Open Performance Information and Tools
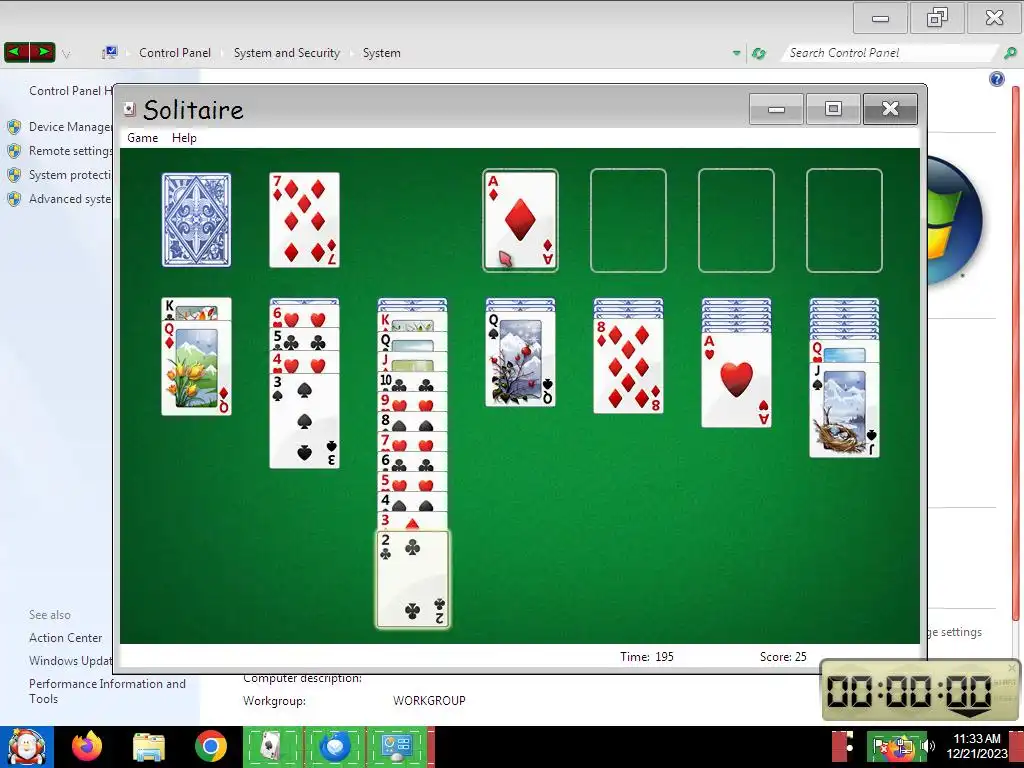The height and width of the screenshot is (768, 1024). [107, 691]
